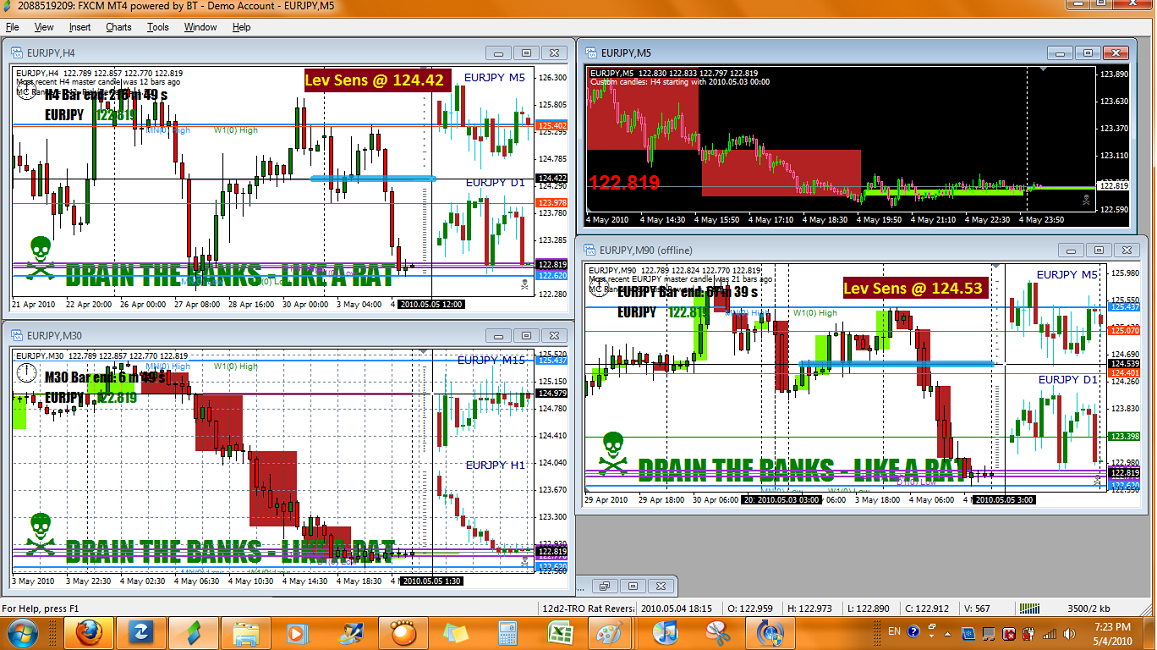Click the blue horizontal line in H4 chart
1157x650 pixels.
click(x=373, y=179)
